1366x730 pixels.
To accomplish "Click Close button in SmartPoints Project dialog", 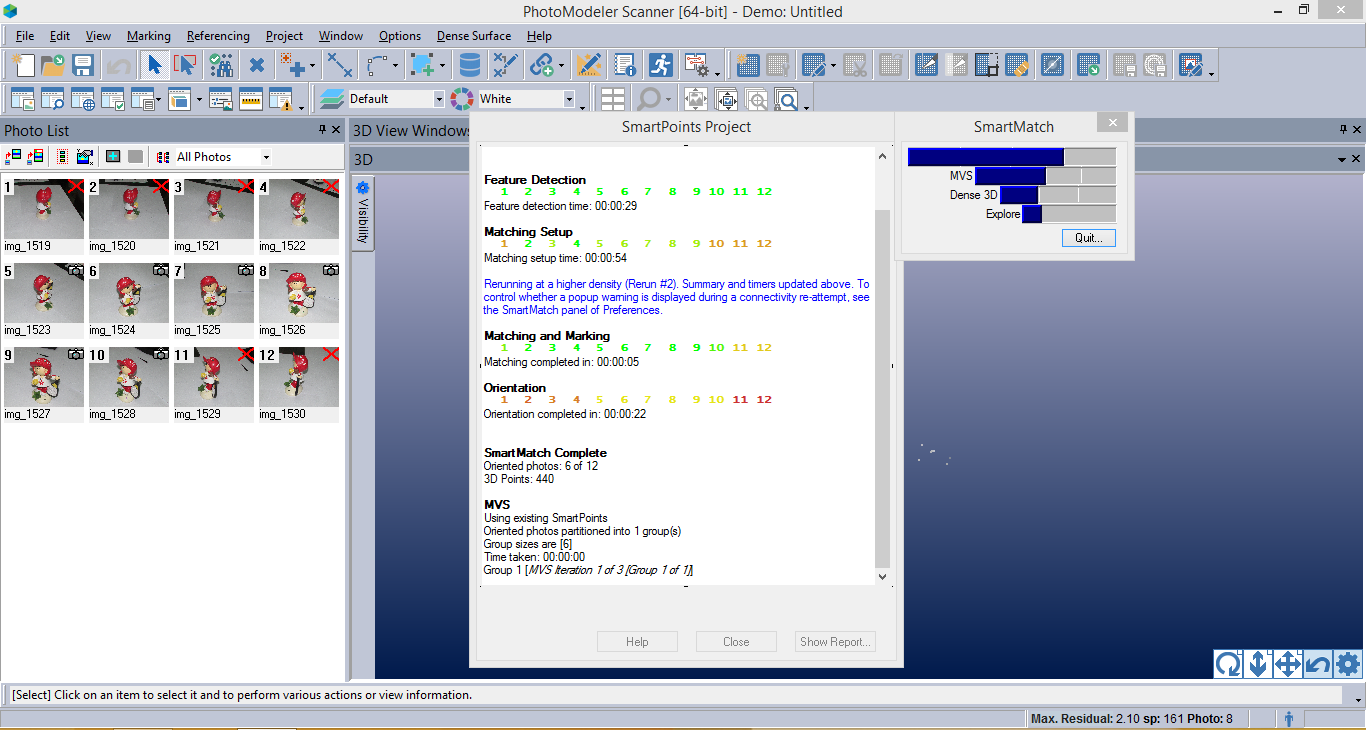I will pyautogui.click(x=736, y=642).
